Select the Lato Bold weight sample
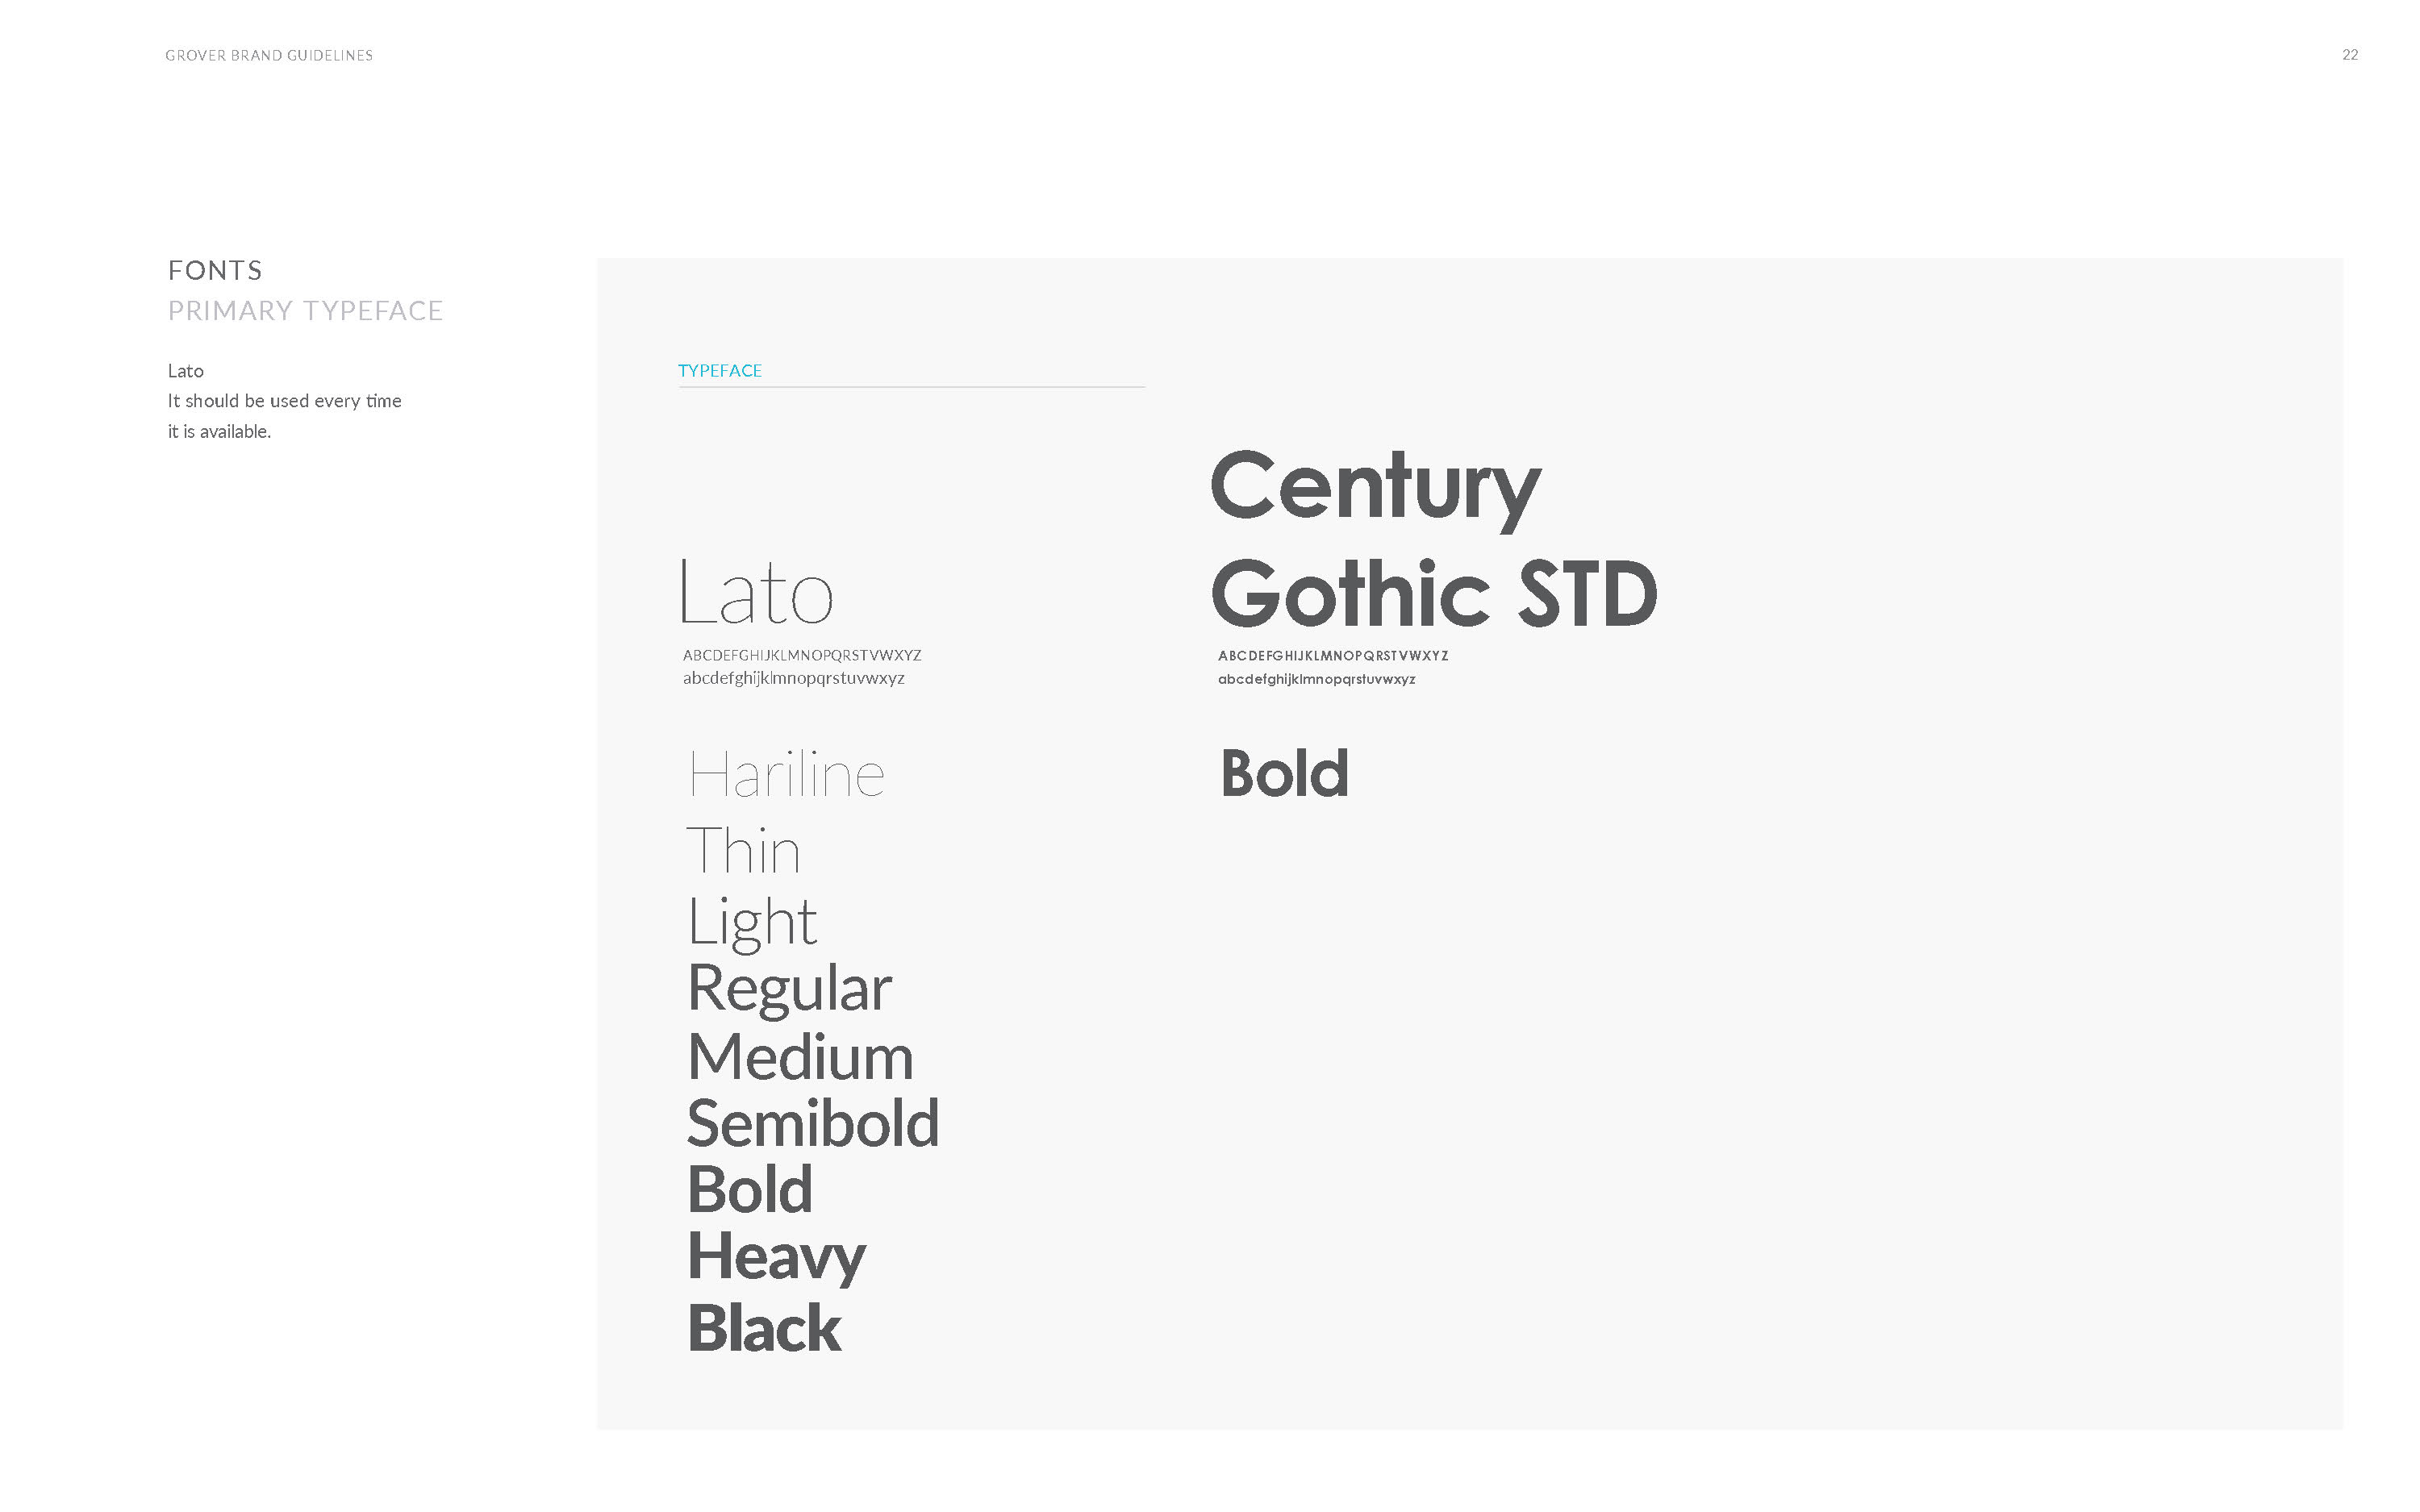The width and height of the screenshot is (2420, 1512). 750,1190
